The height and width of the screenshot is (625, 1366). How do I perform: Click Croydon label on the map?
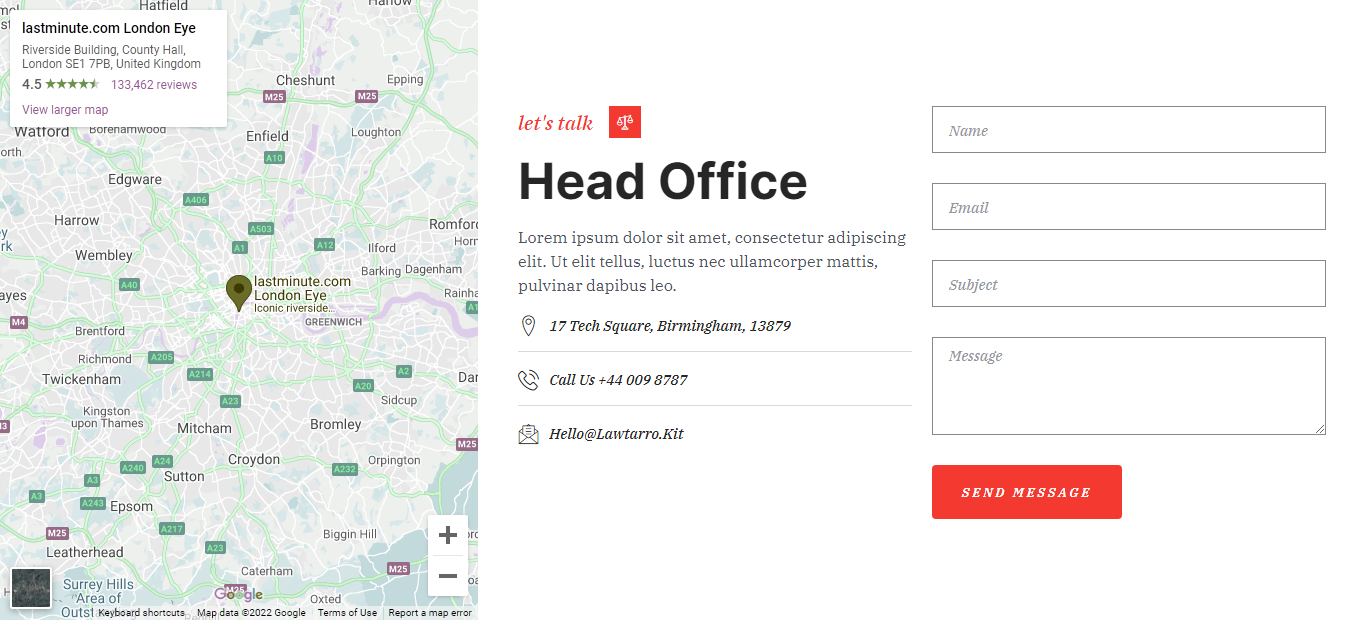click(254, 459)
